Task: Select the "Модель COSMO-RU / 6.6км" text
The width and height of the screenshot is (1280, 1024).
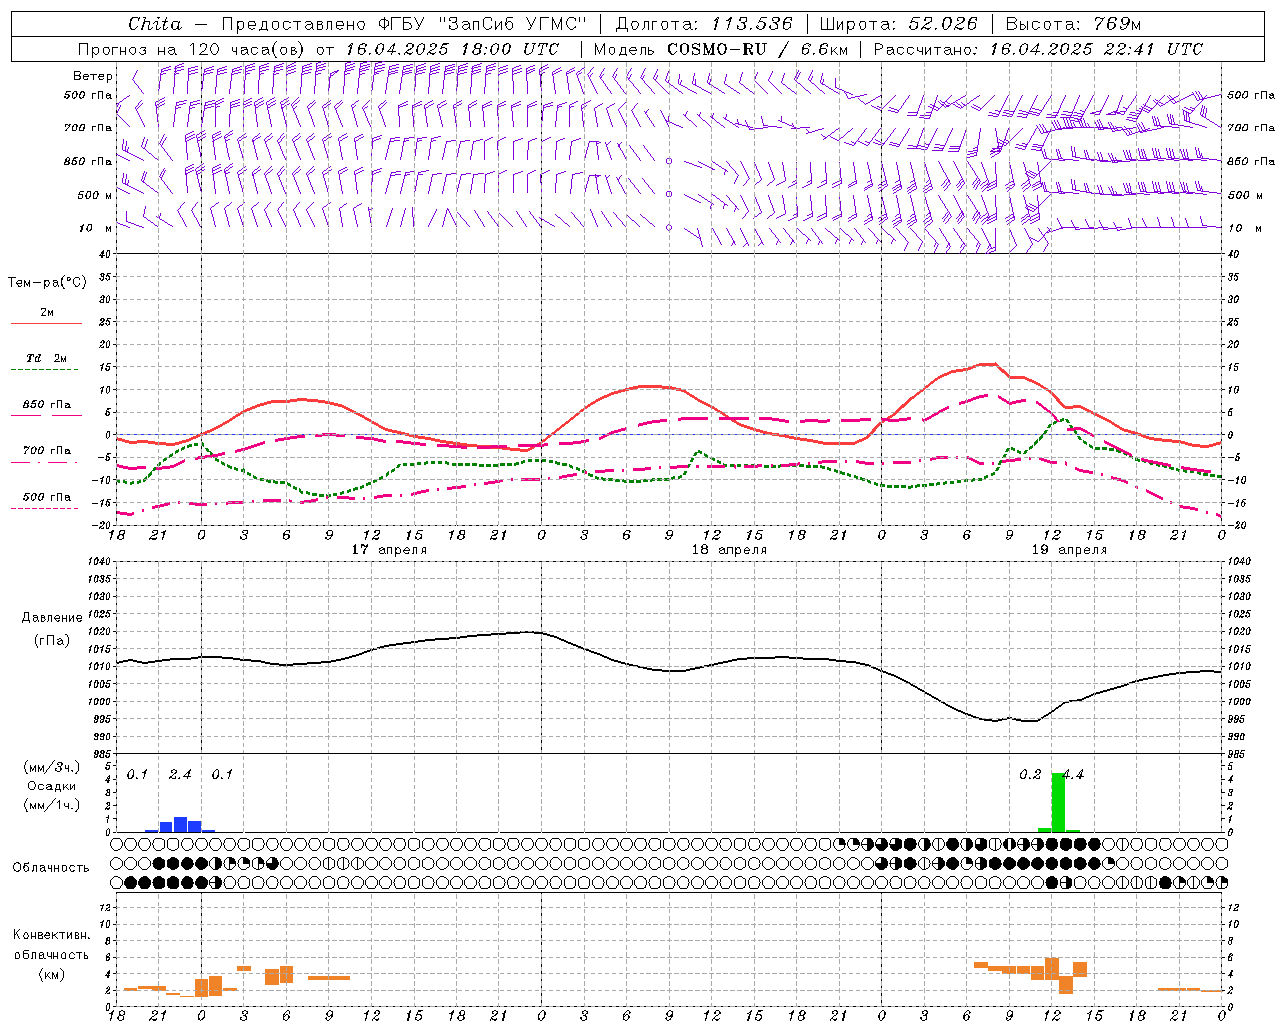Action: coord(721,49)
